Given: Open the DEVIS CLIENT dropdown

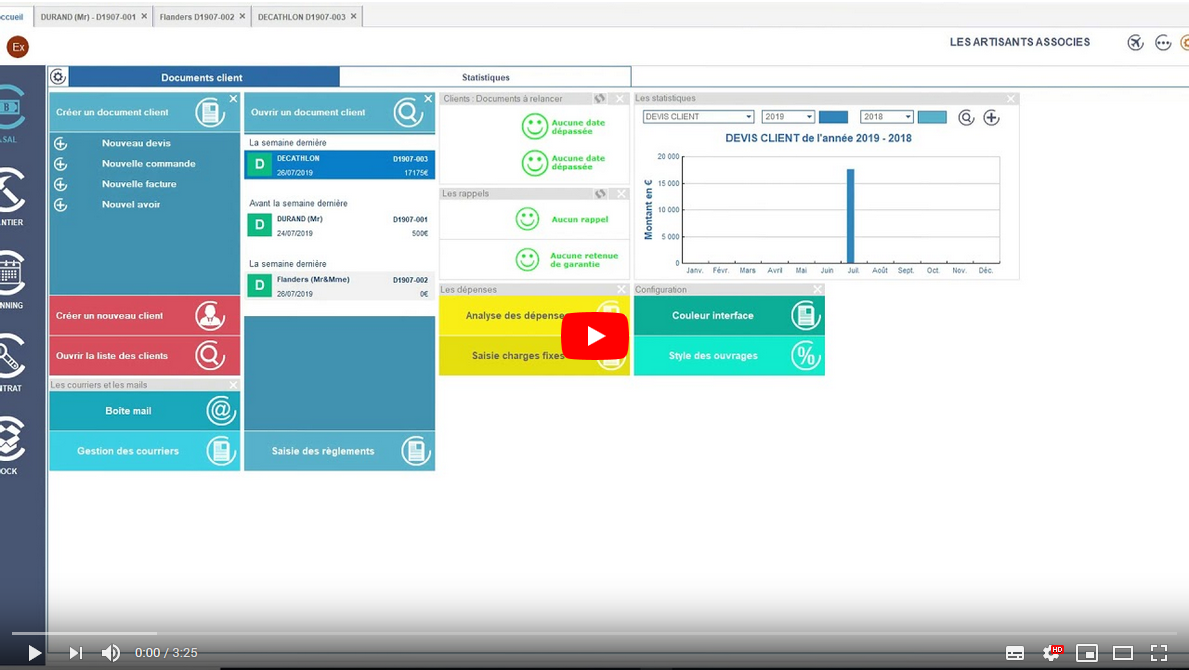Looking at the screenshot, I should (x=698, y=117).
